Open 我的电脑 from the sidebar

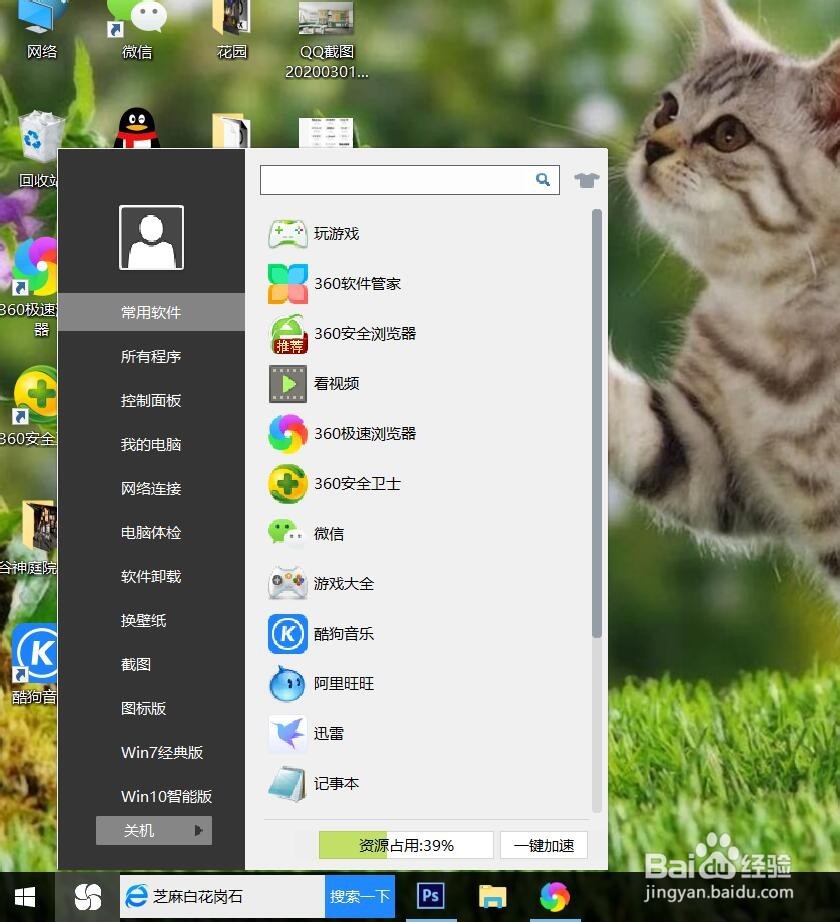[x=151, y=445]
